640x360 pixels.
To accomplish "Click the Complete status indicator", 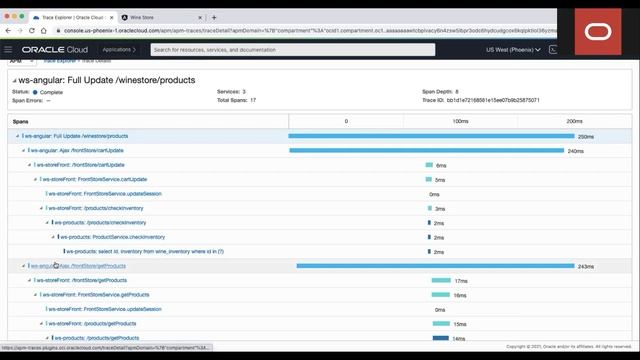I will click(48, 92).
